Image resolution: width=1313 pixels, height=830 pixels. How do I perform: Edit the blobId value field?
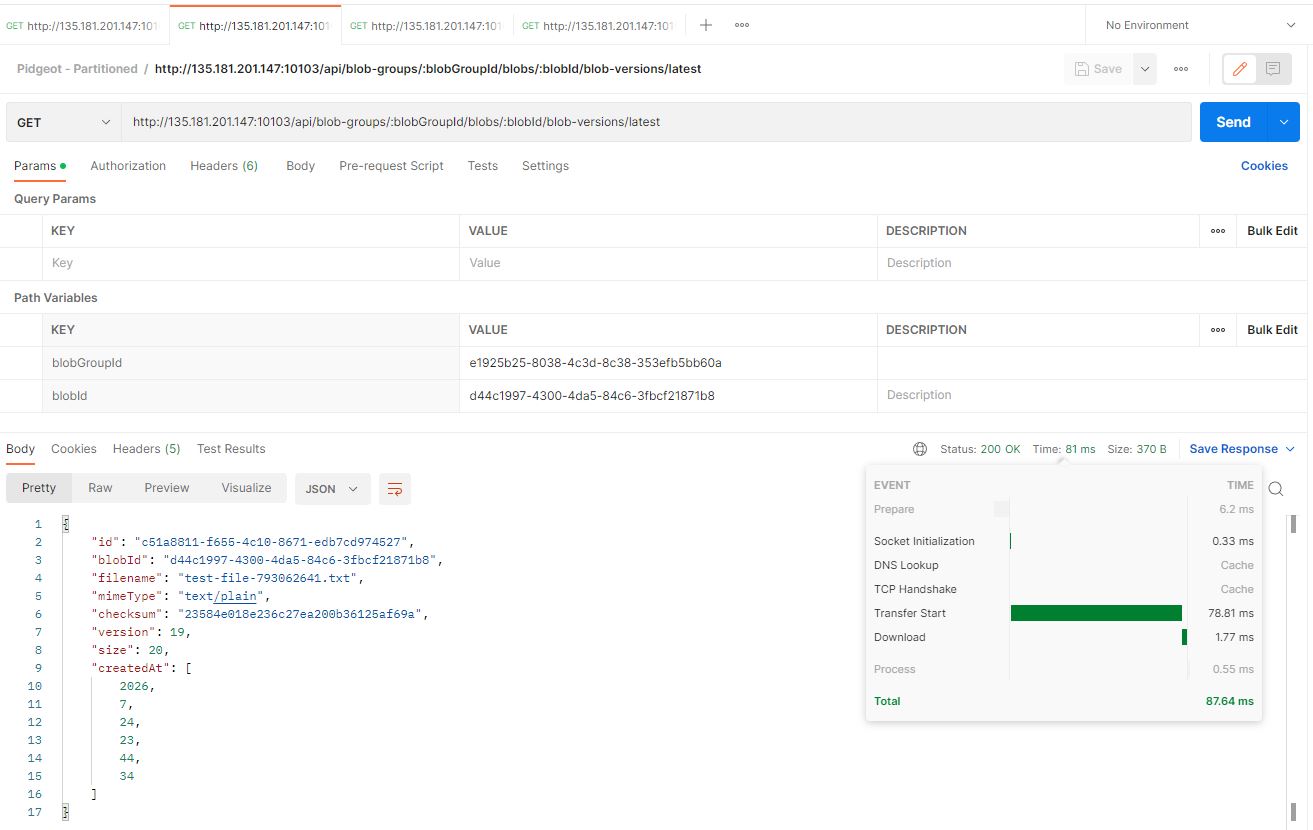point(668,396)
